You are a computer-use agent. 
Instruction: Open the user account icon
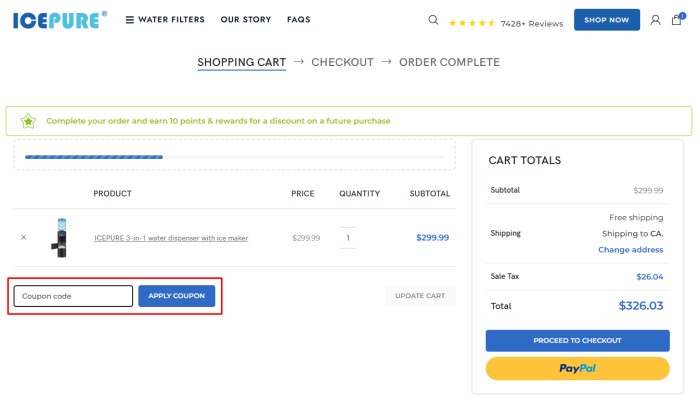[x=655, y=20]
